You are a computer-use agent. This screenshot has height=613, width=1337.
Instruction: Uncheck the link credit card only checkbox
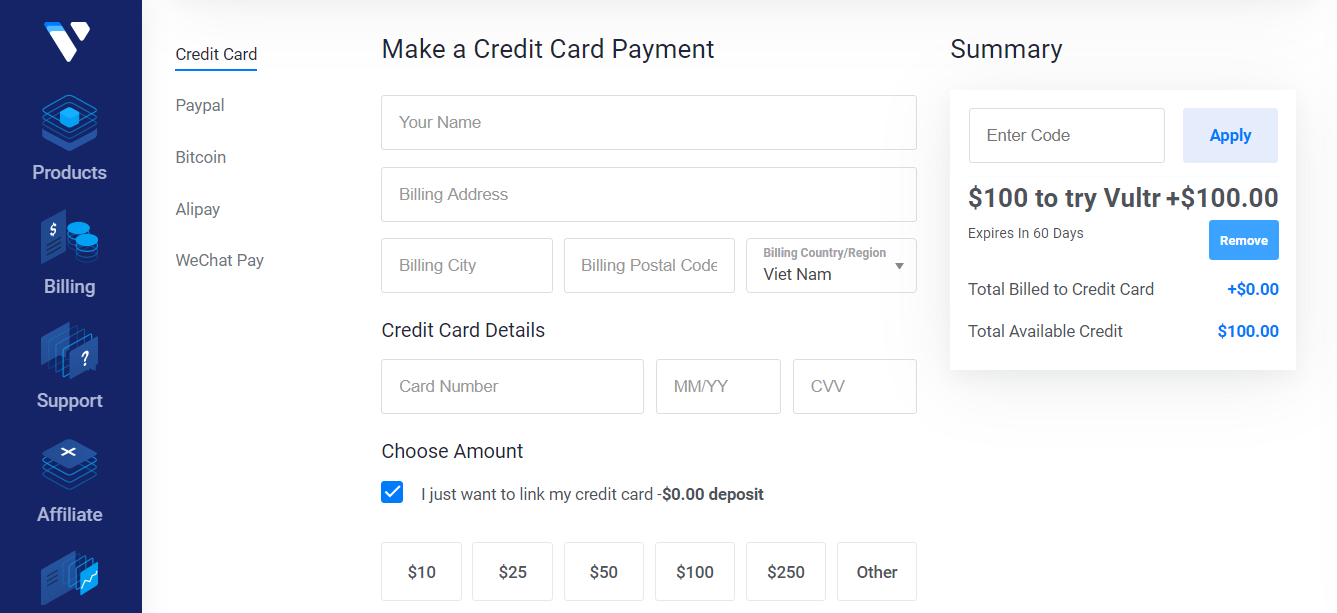[392, 492]
